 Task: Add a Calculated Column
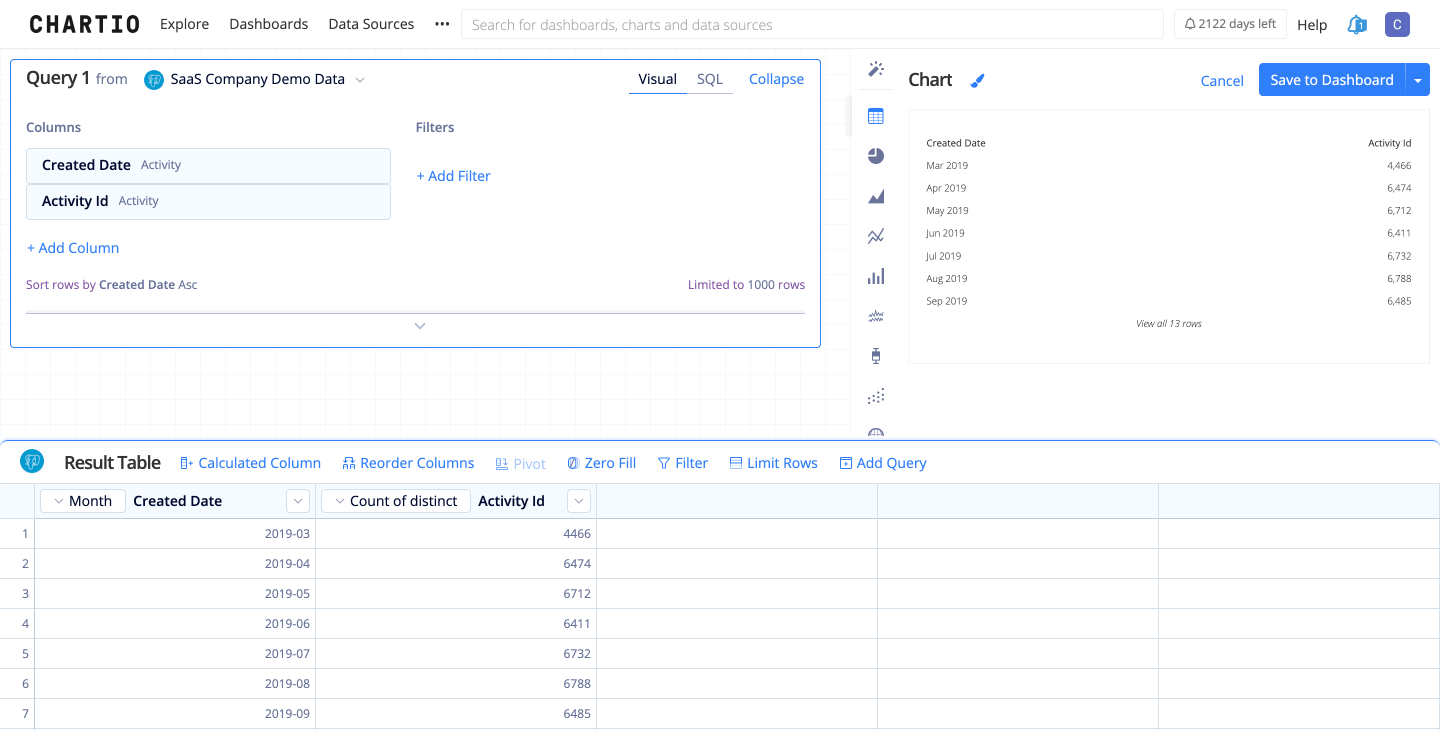point(251,463)
